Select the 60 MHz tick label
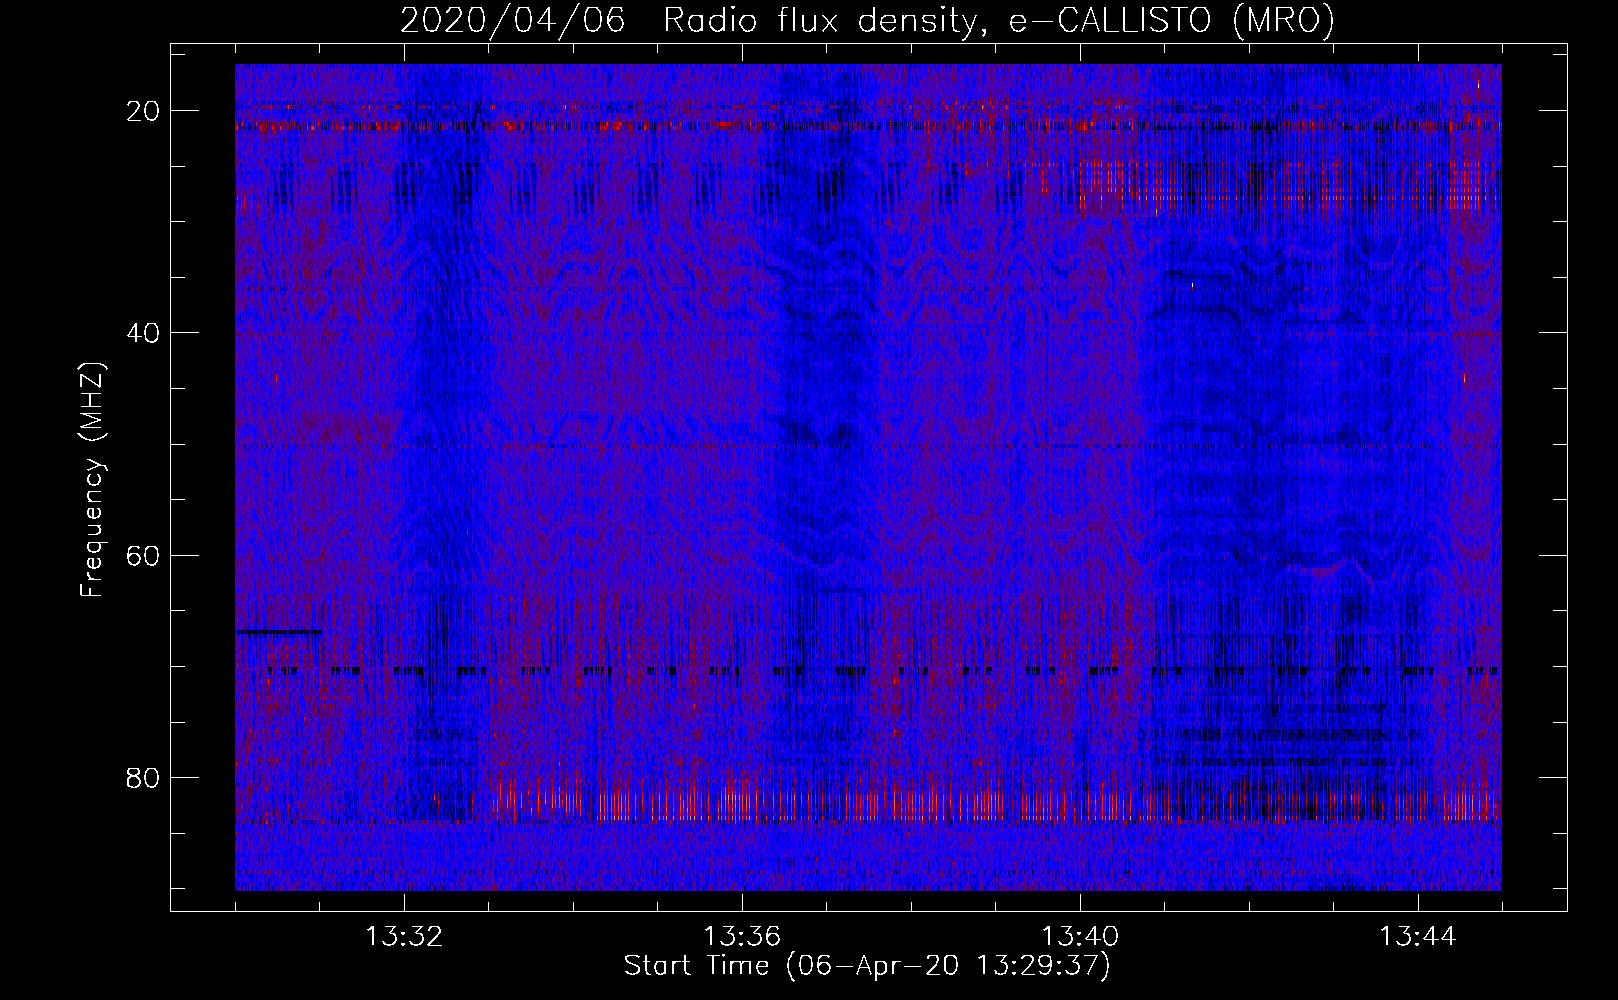 [144, 556]
